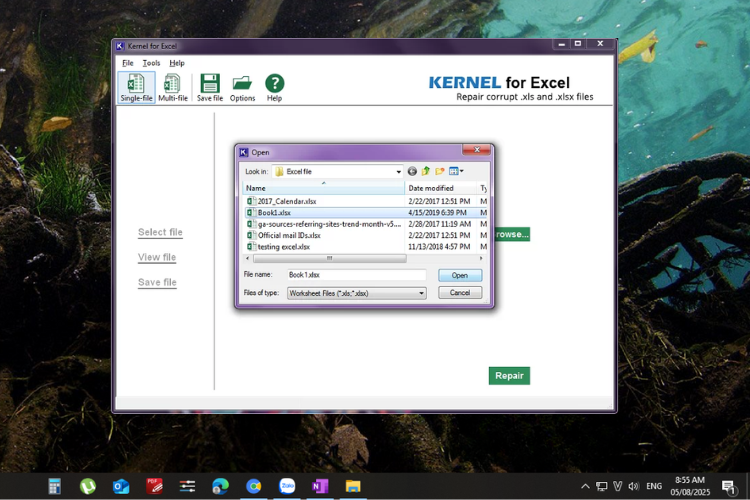Open Outlook from the taskbar
The height and width of the screenshot is (500, 750).
pos(121,487)
